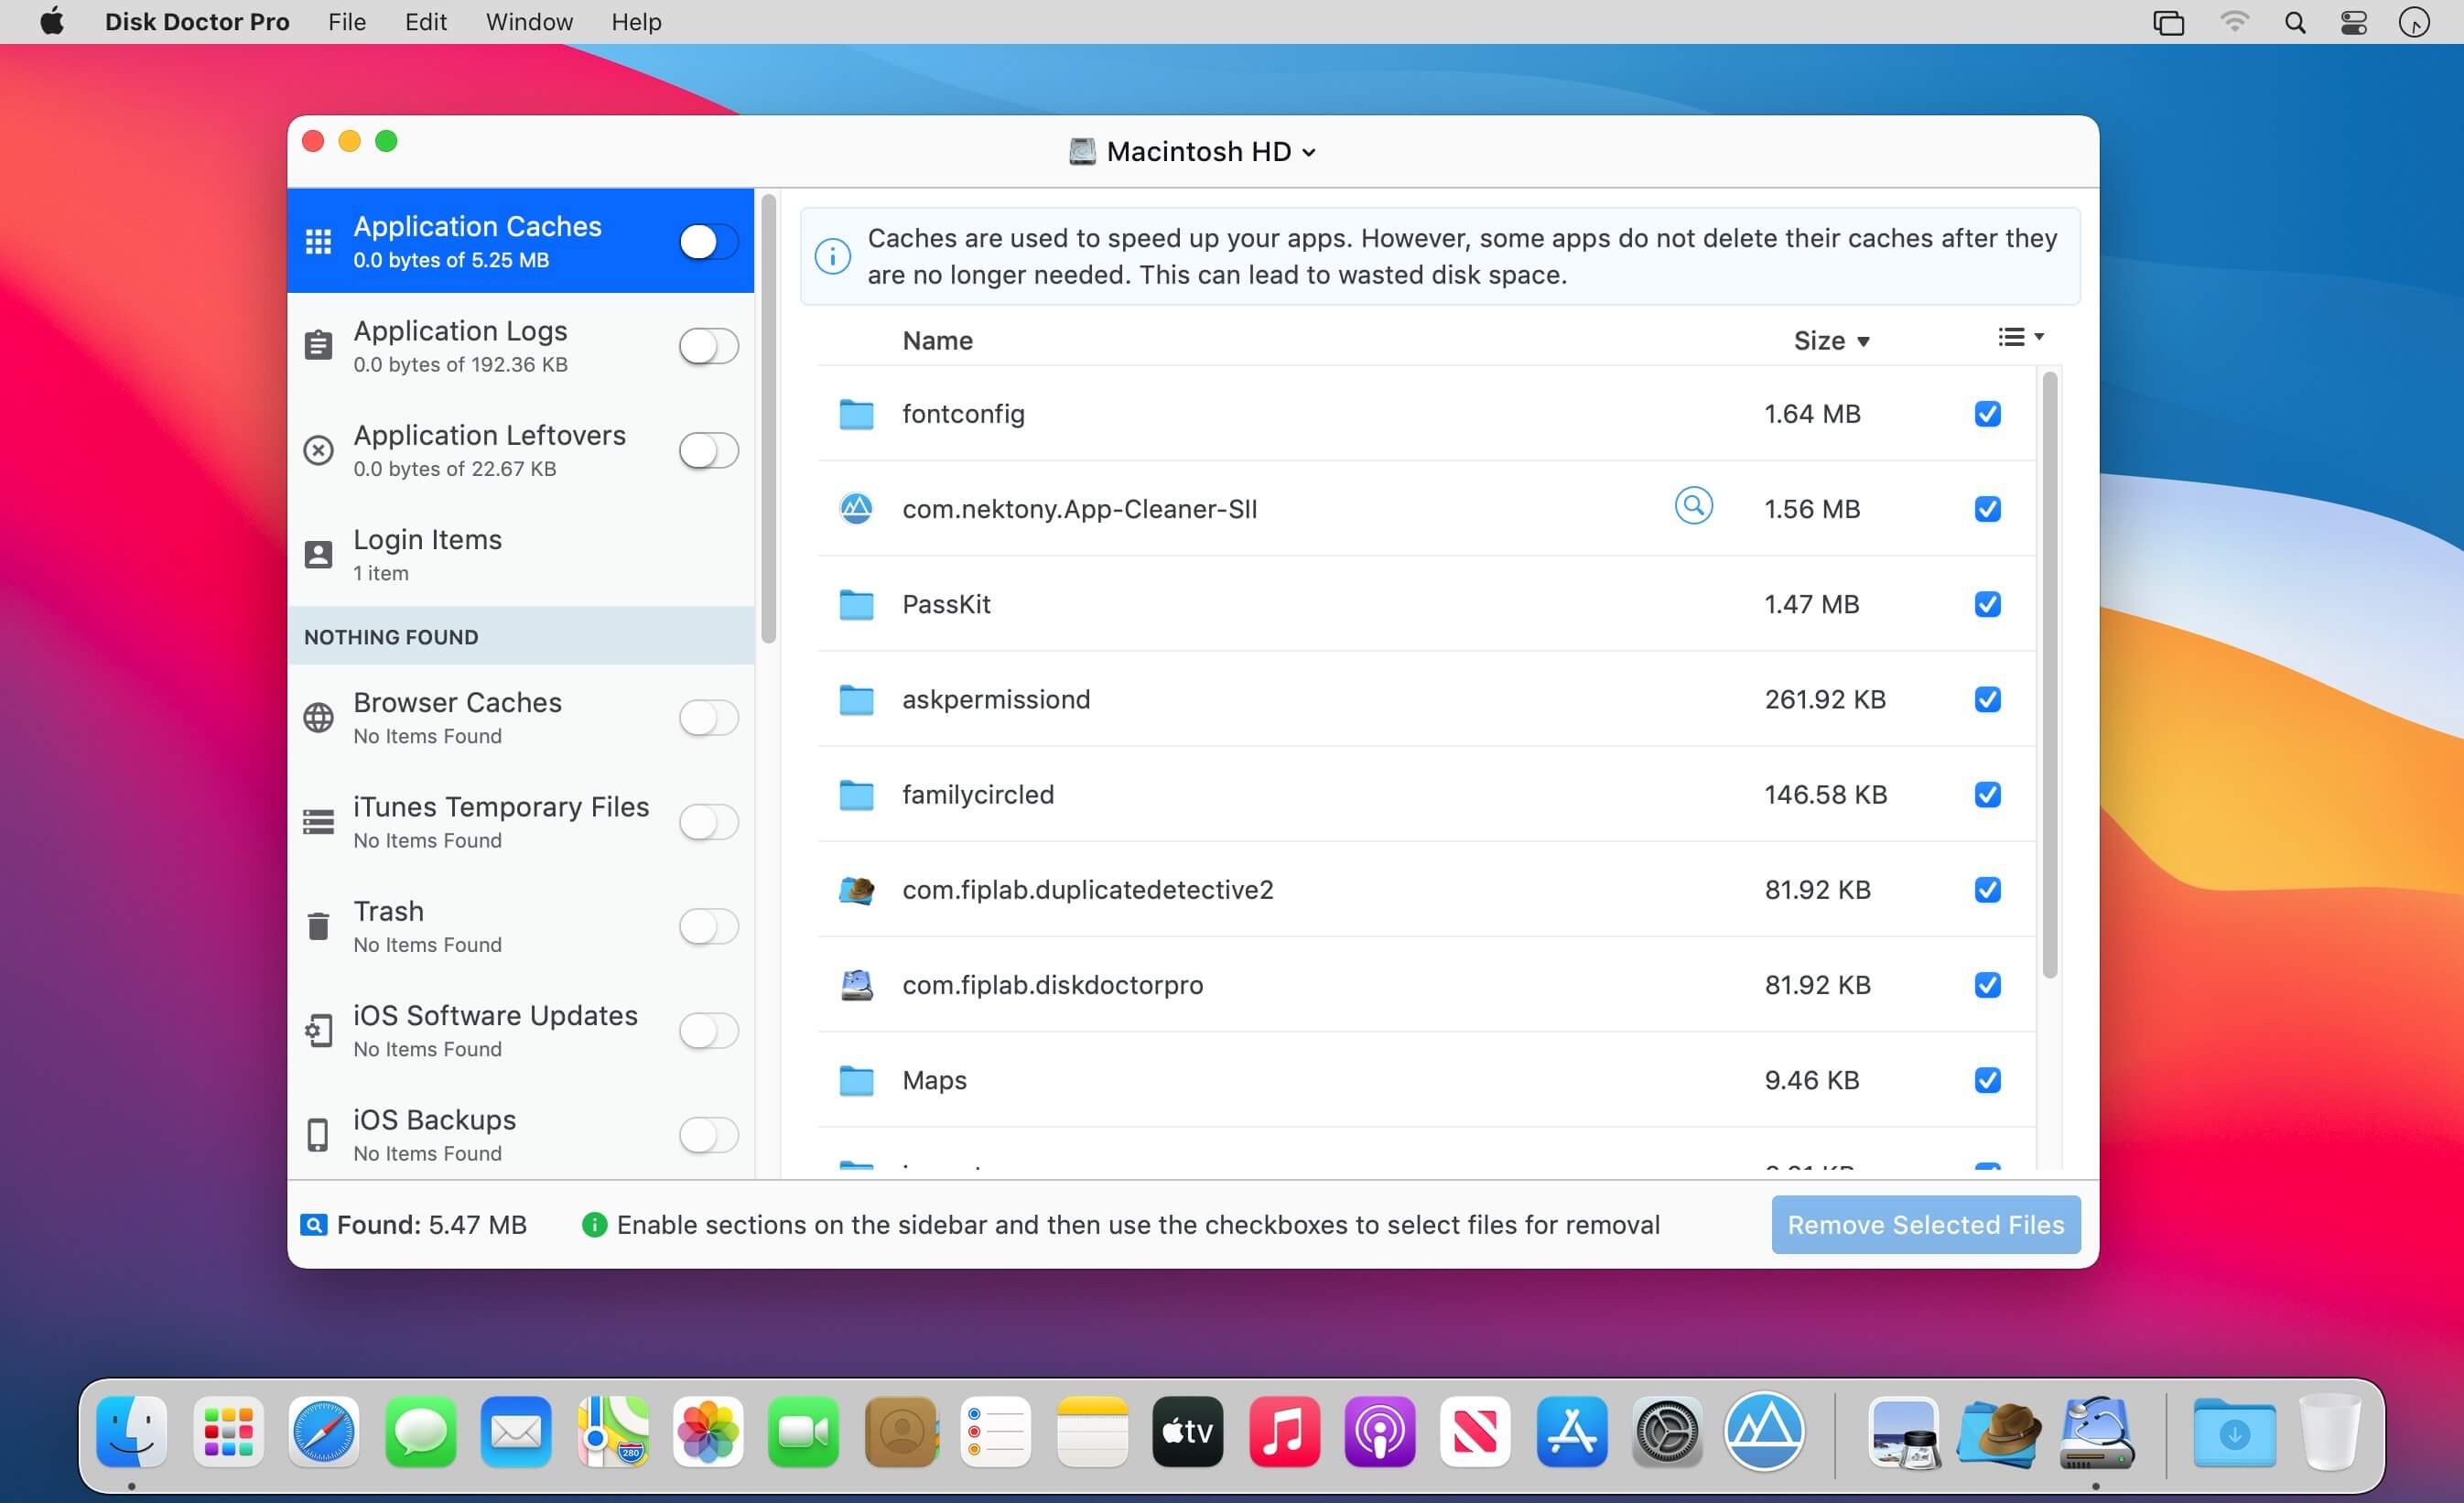Click the Duplicate Detective icon in file list

click(x=856, y=890)
